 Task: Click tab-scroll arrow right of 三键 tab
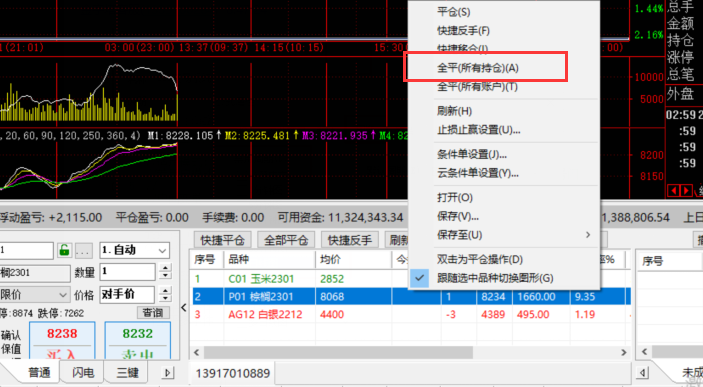(168, 373)
